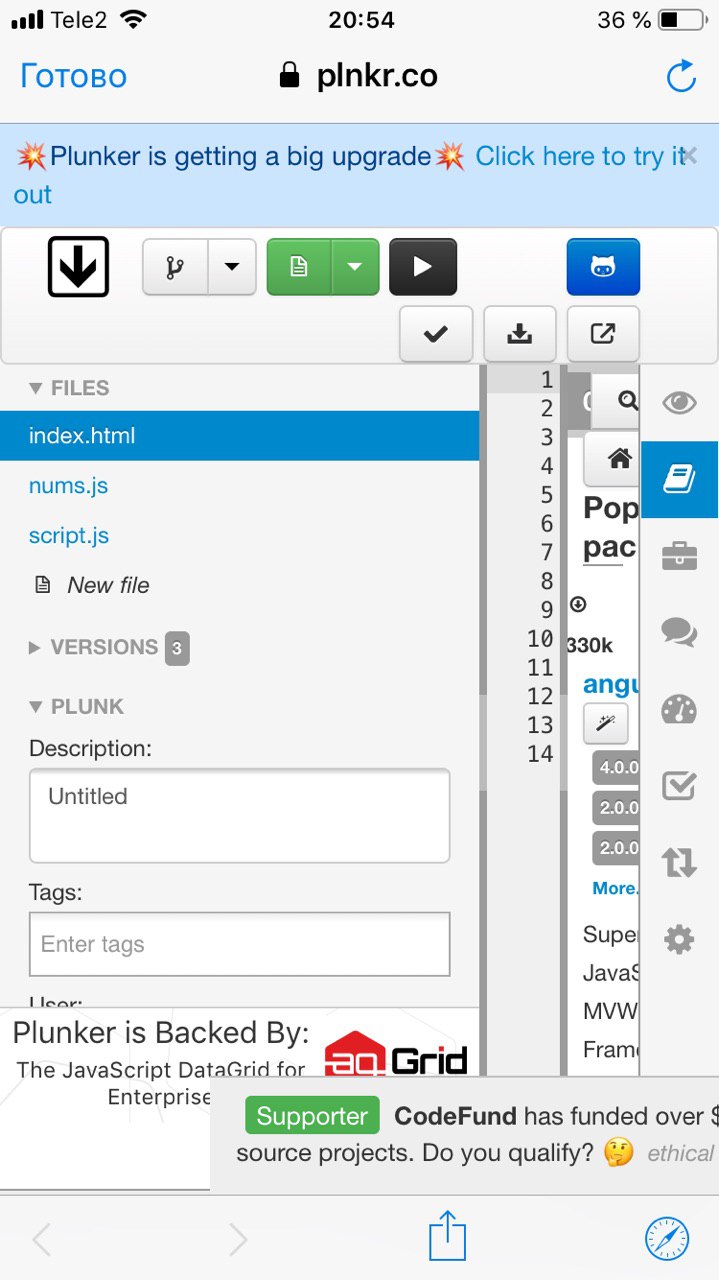Viewport: 719px width, 1280px height.
Task: Fork this plunk with the branch icon
Action: click(175, 267)
